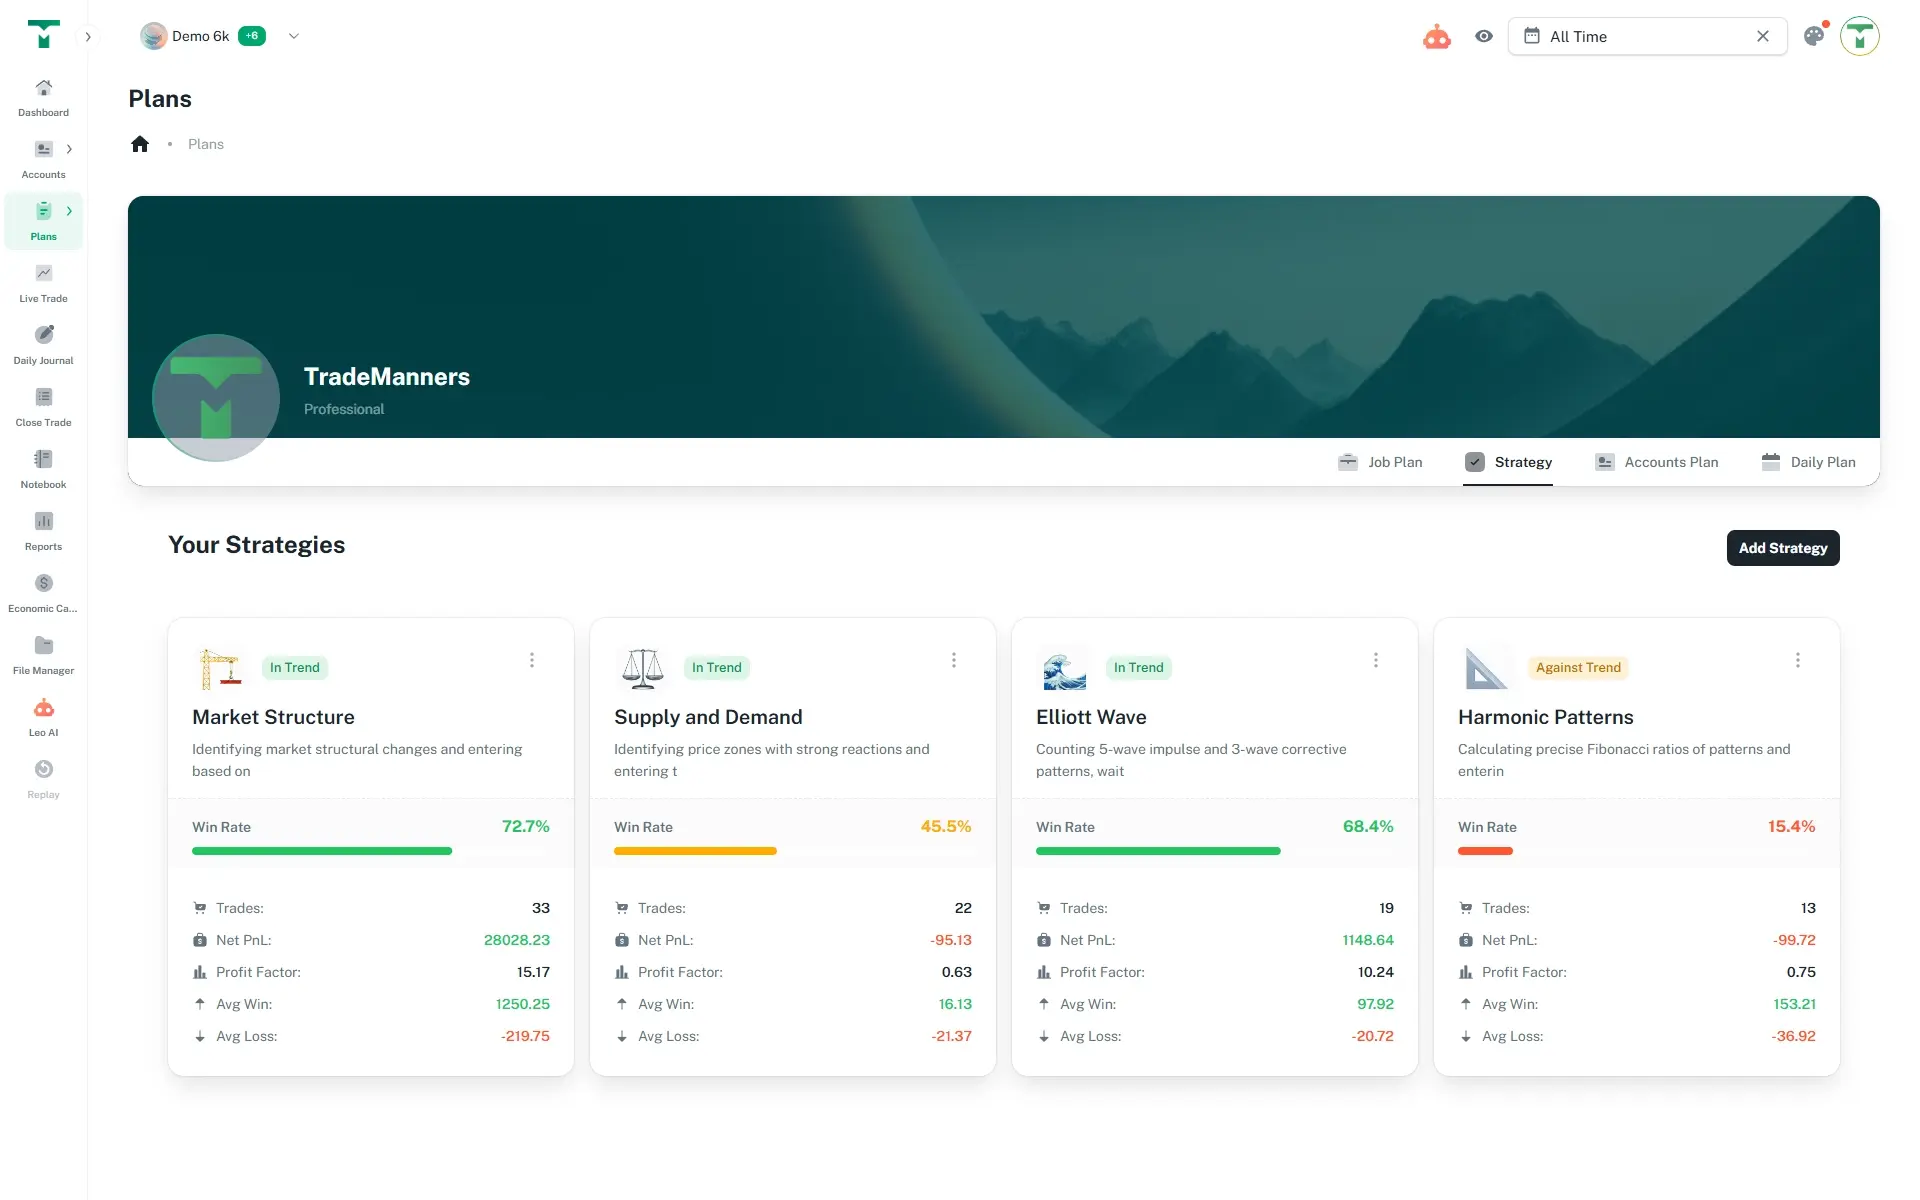Click the robot assistant icon in the header
This screenshot has height=1200, width=1920.
tap(1437, 36)
